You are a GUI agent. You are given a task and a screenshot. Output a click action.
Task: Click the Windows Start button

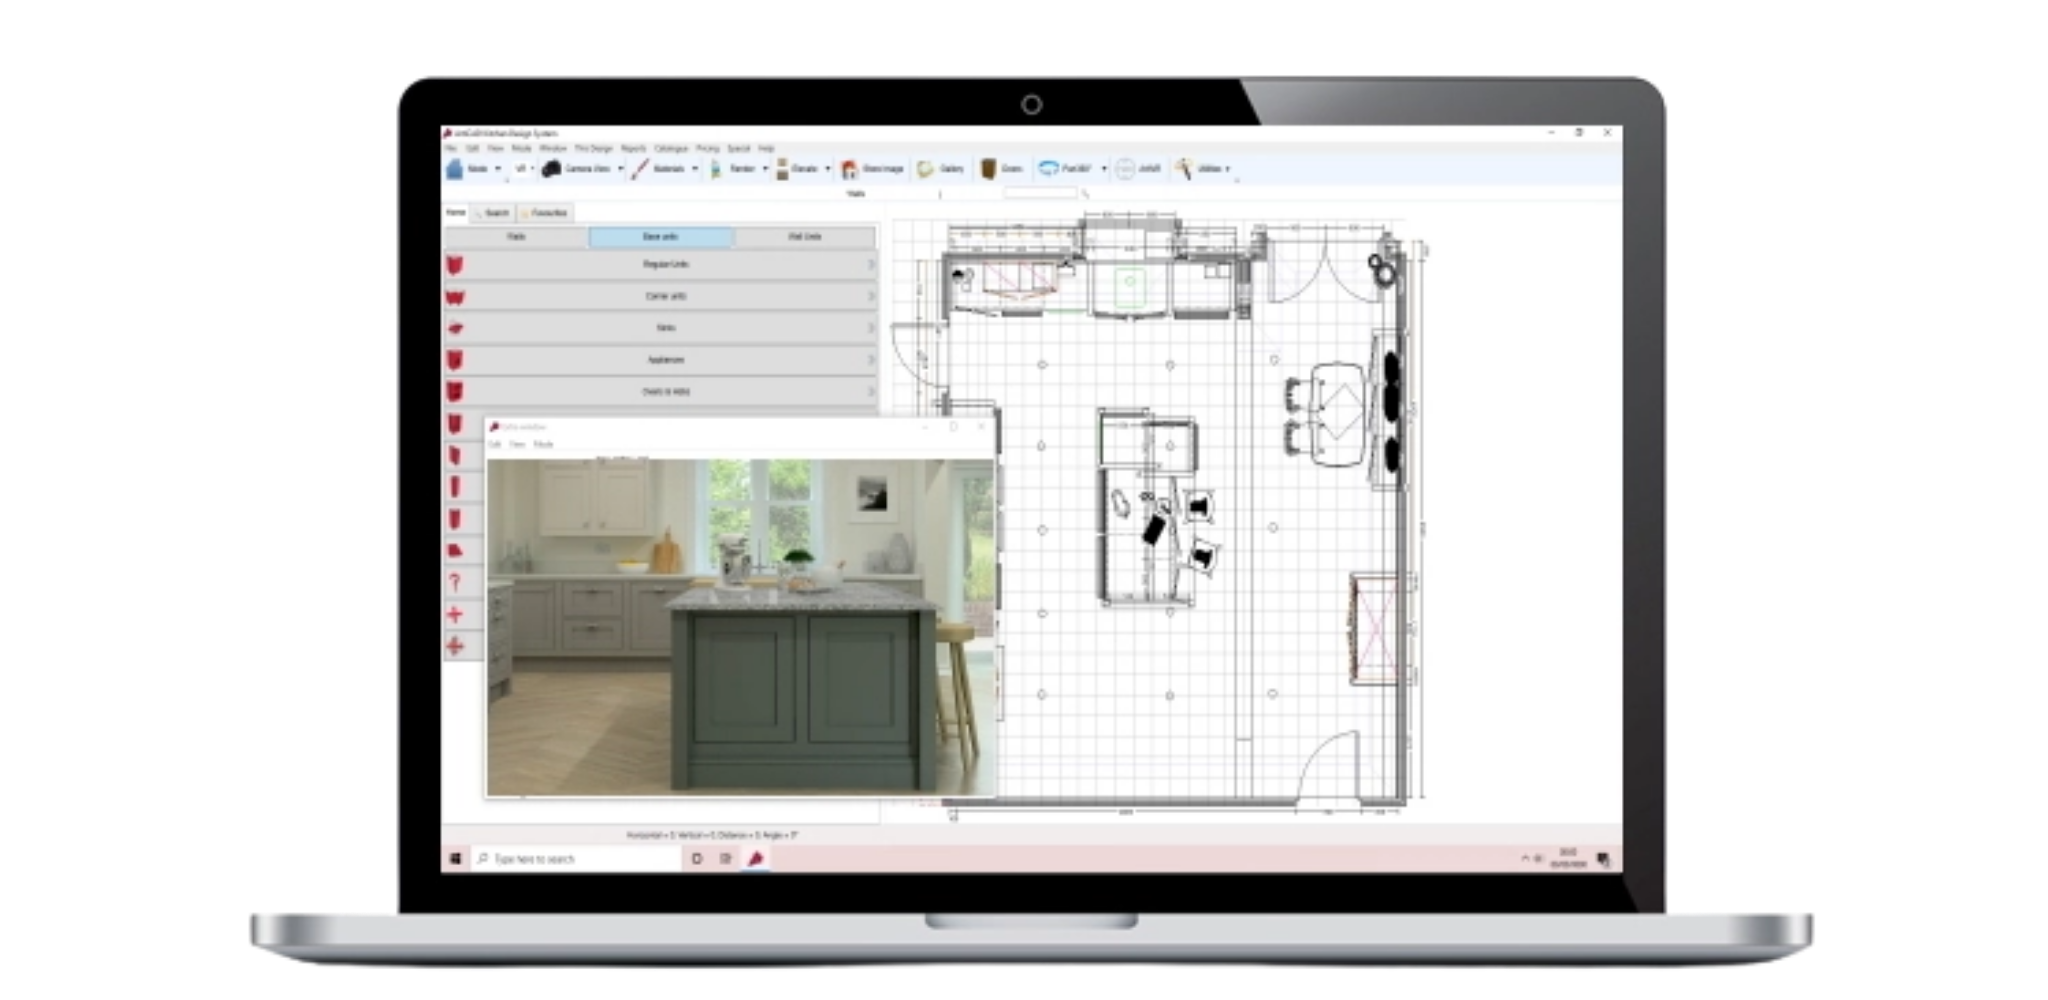(x=456, y=859)
